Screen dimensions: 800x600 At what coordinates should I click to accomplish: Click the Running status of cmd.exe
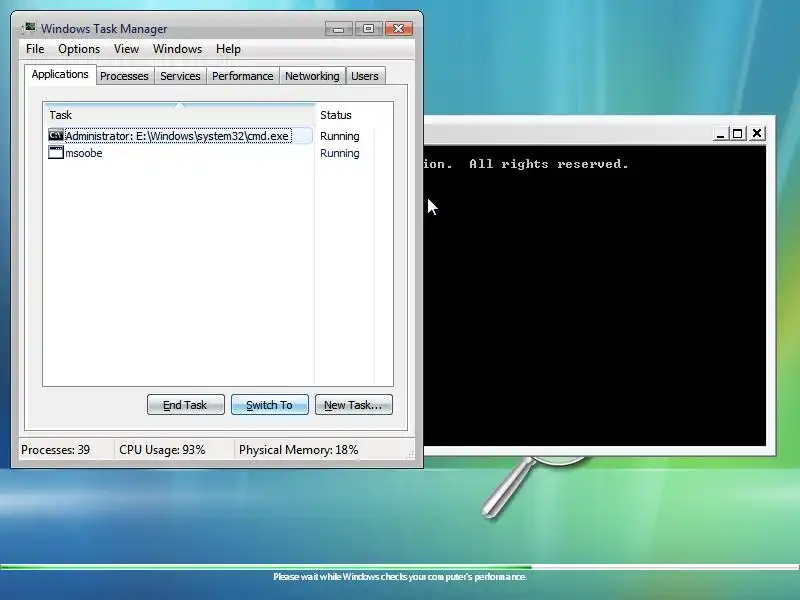pyautogui.click(x=340, y=136)
